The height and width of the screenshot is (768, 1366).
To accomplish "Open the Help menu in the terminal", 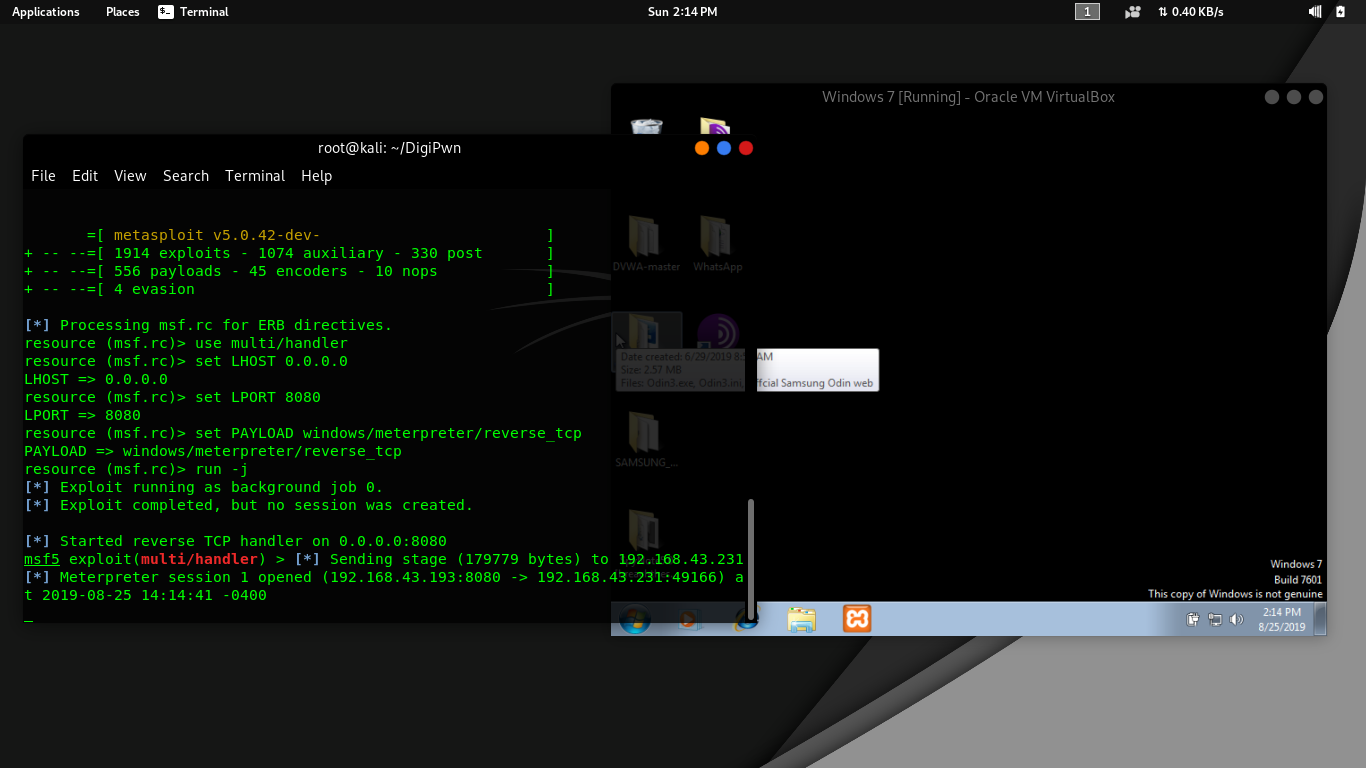I will [x=316, y=176].
